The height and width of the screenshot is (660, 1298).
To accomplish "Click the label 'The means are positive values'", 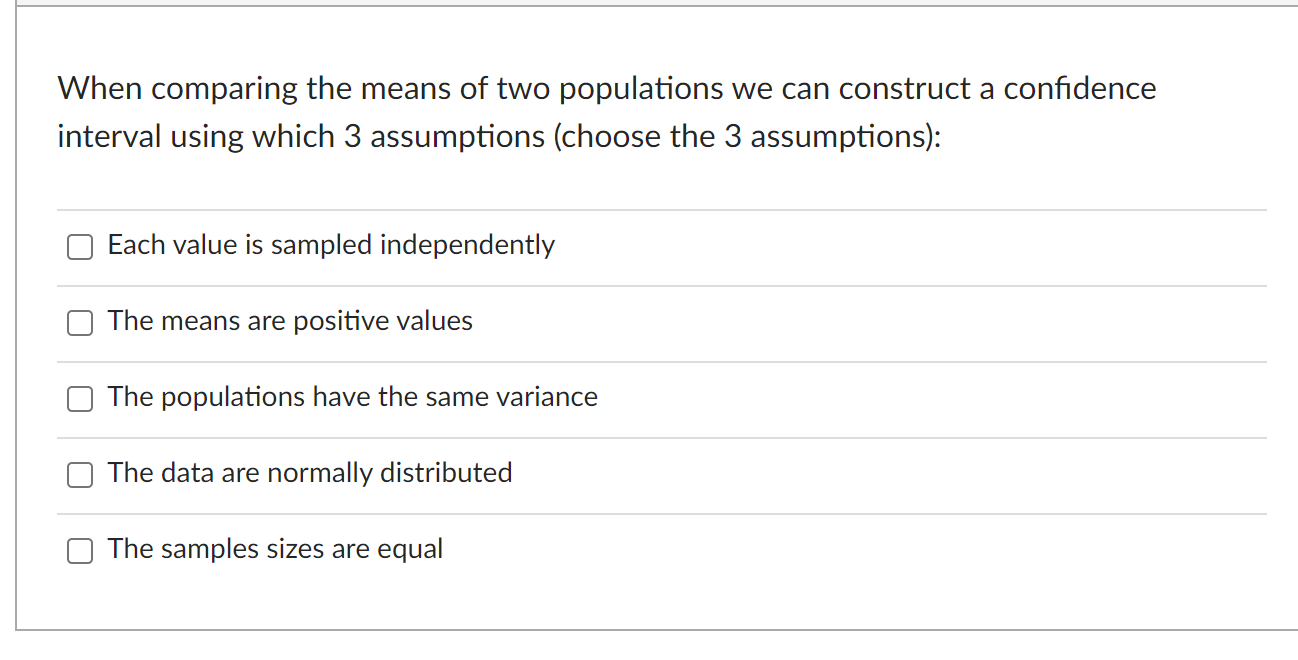I will (290, 321).
